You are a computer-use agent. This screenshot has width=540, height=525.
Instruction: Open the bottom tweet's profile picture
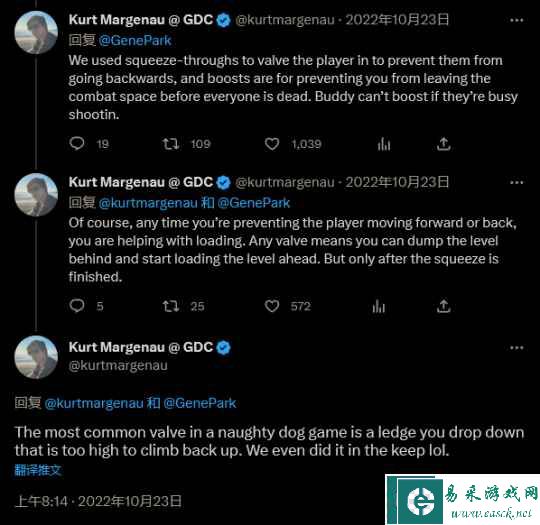[x=36, y=357]
